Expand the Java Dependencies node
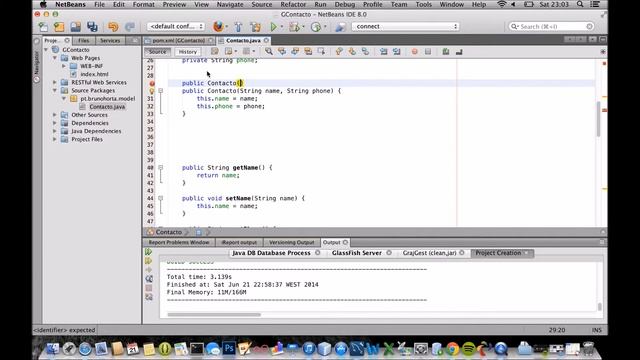Screen dimensions: 640x360 pyautogui.click(x=55, y=131)
